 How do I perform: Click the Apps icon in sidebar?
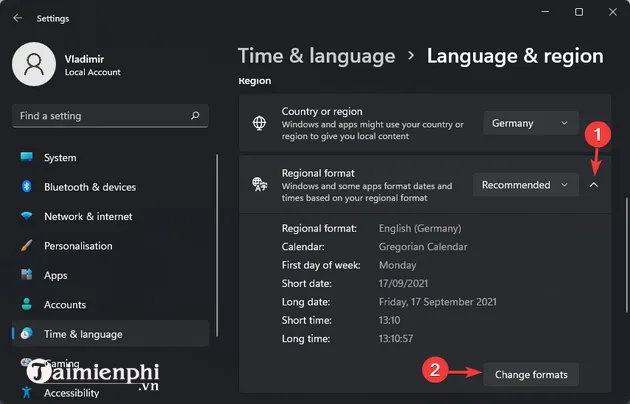coord(26,275)
